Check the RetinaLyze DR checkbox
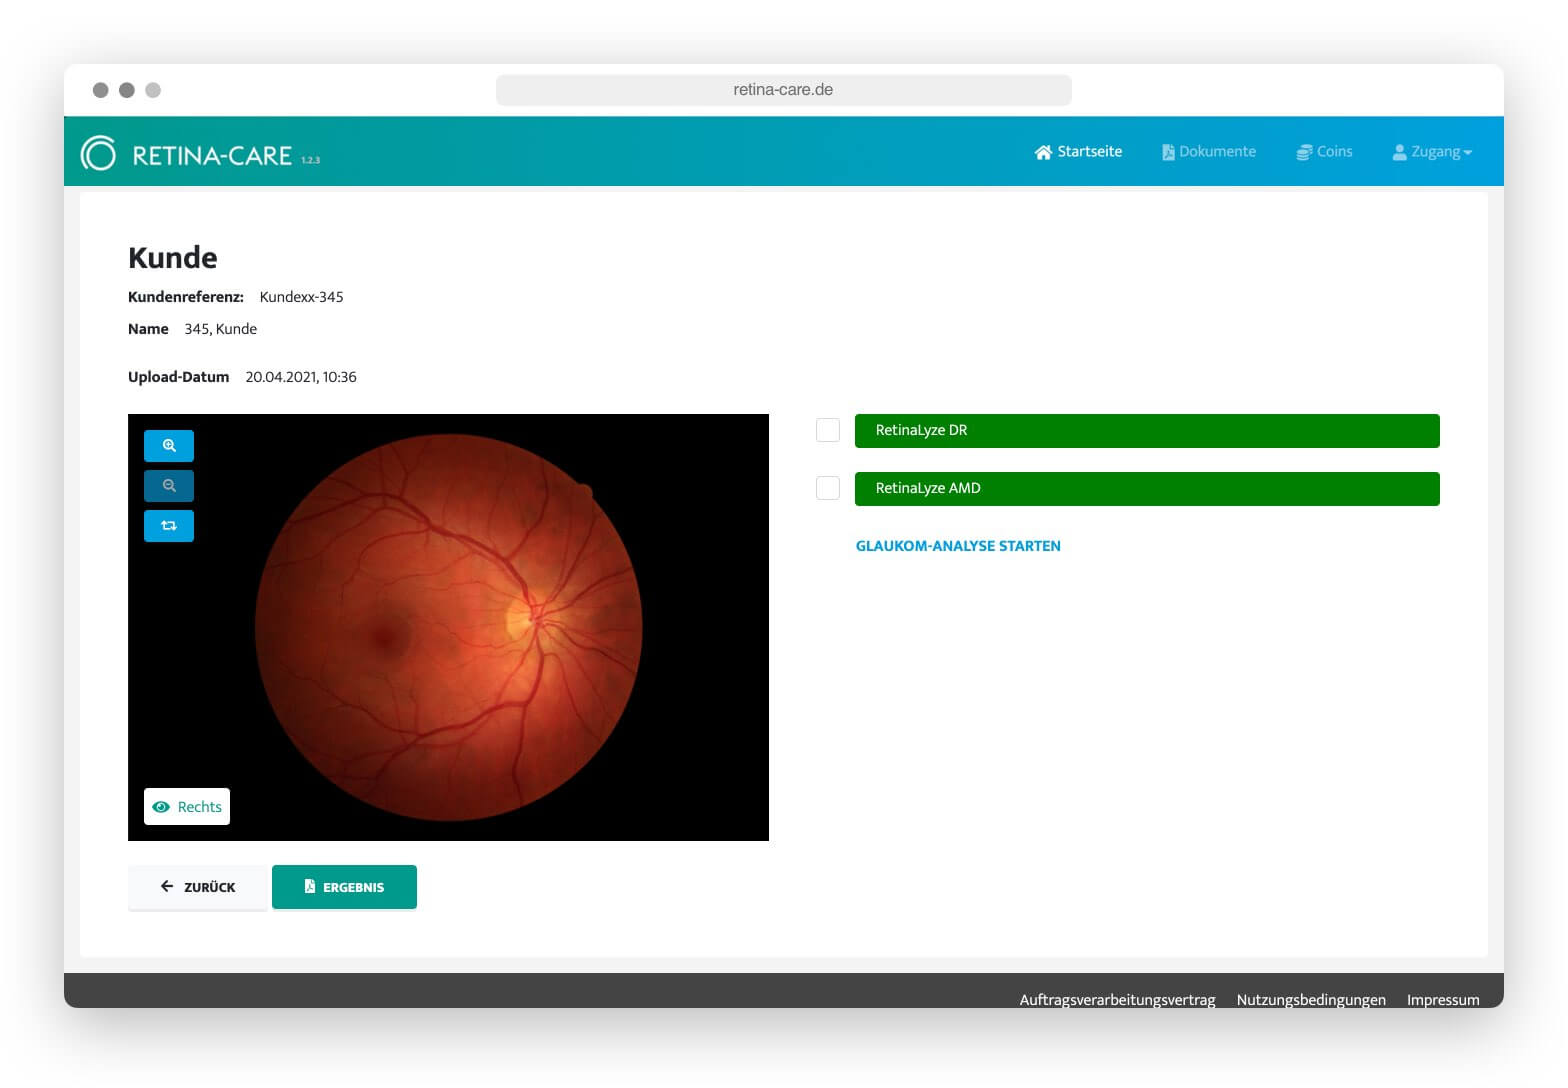1568x1088 pixels. coord(828,430)
